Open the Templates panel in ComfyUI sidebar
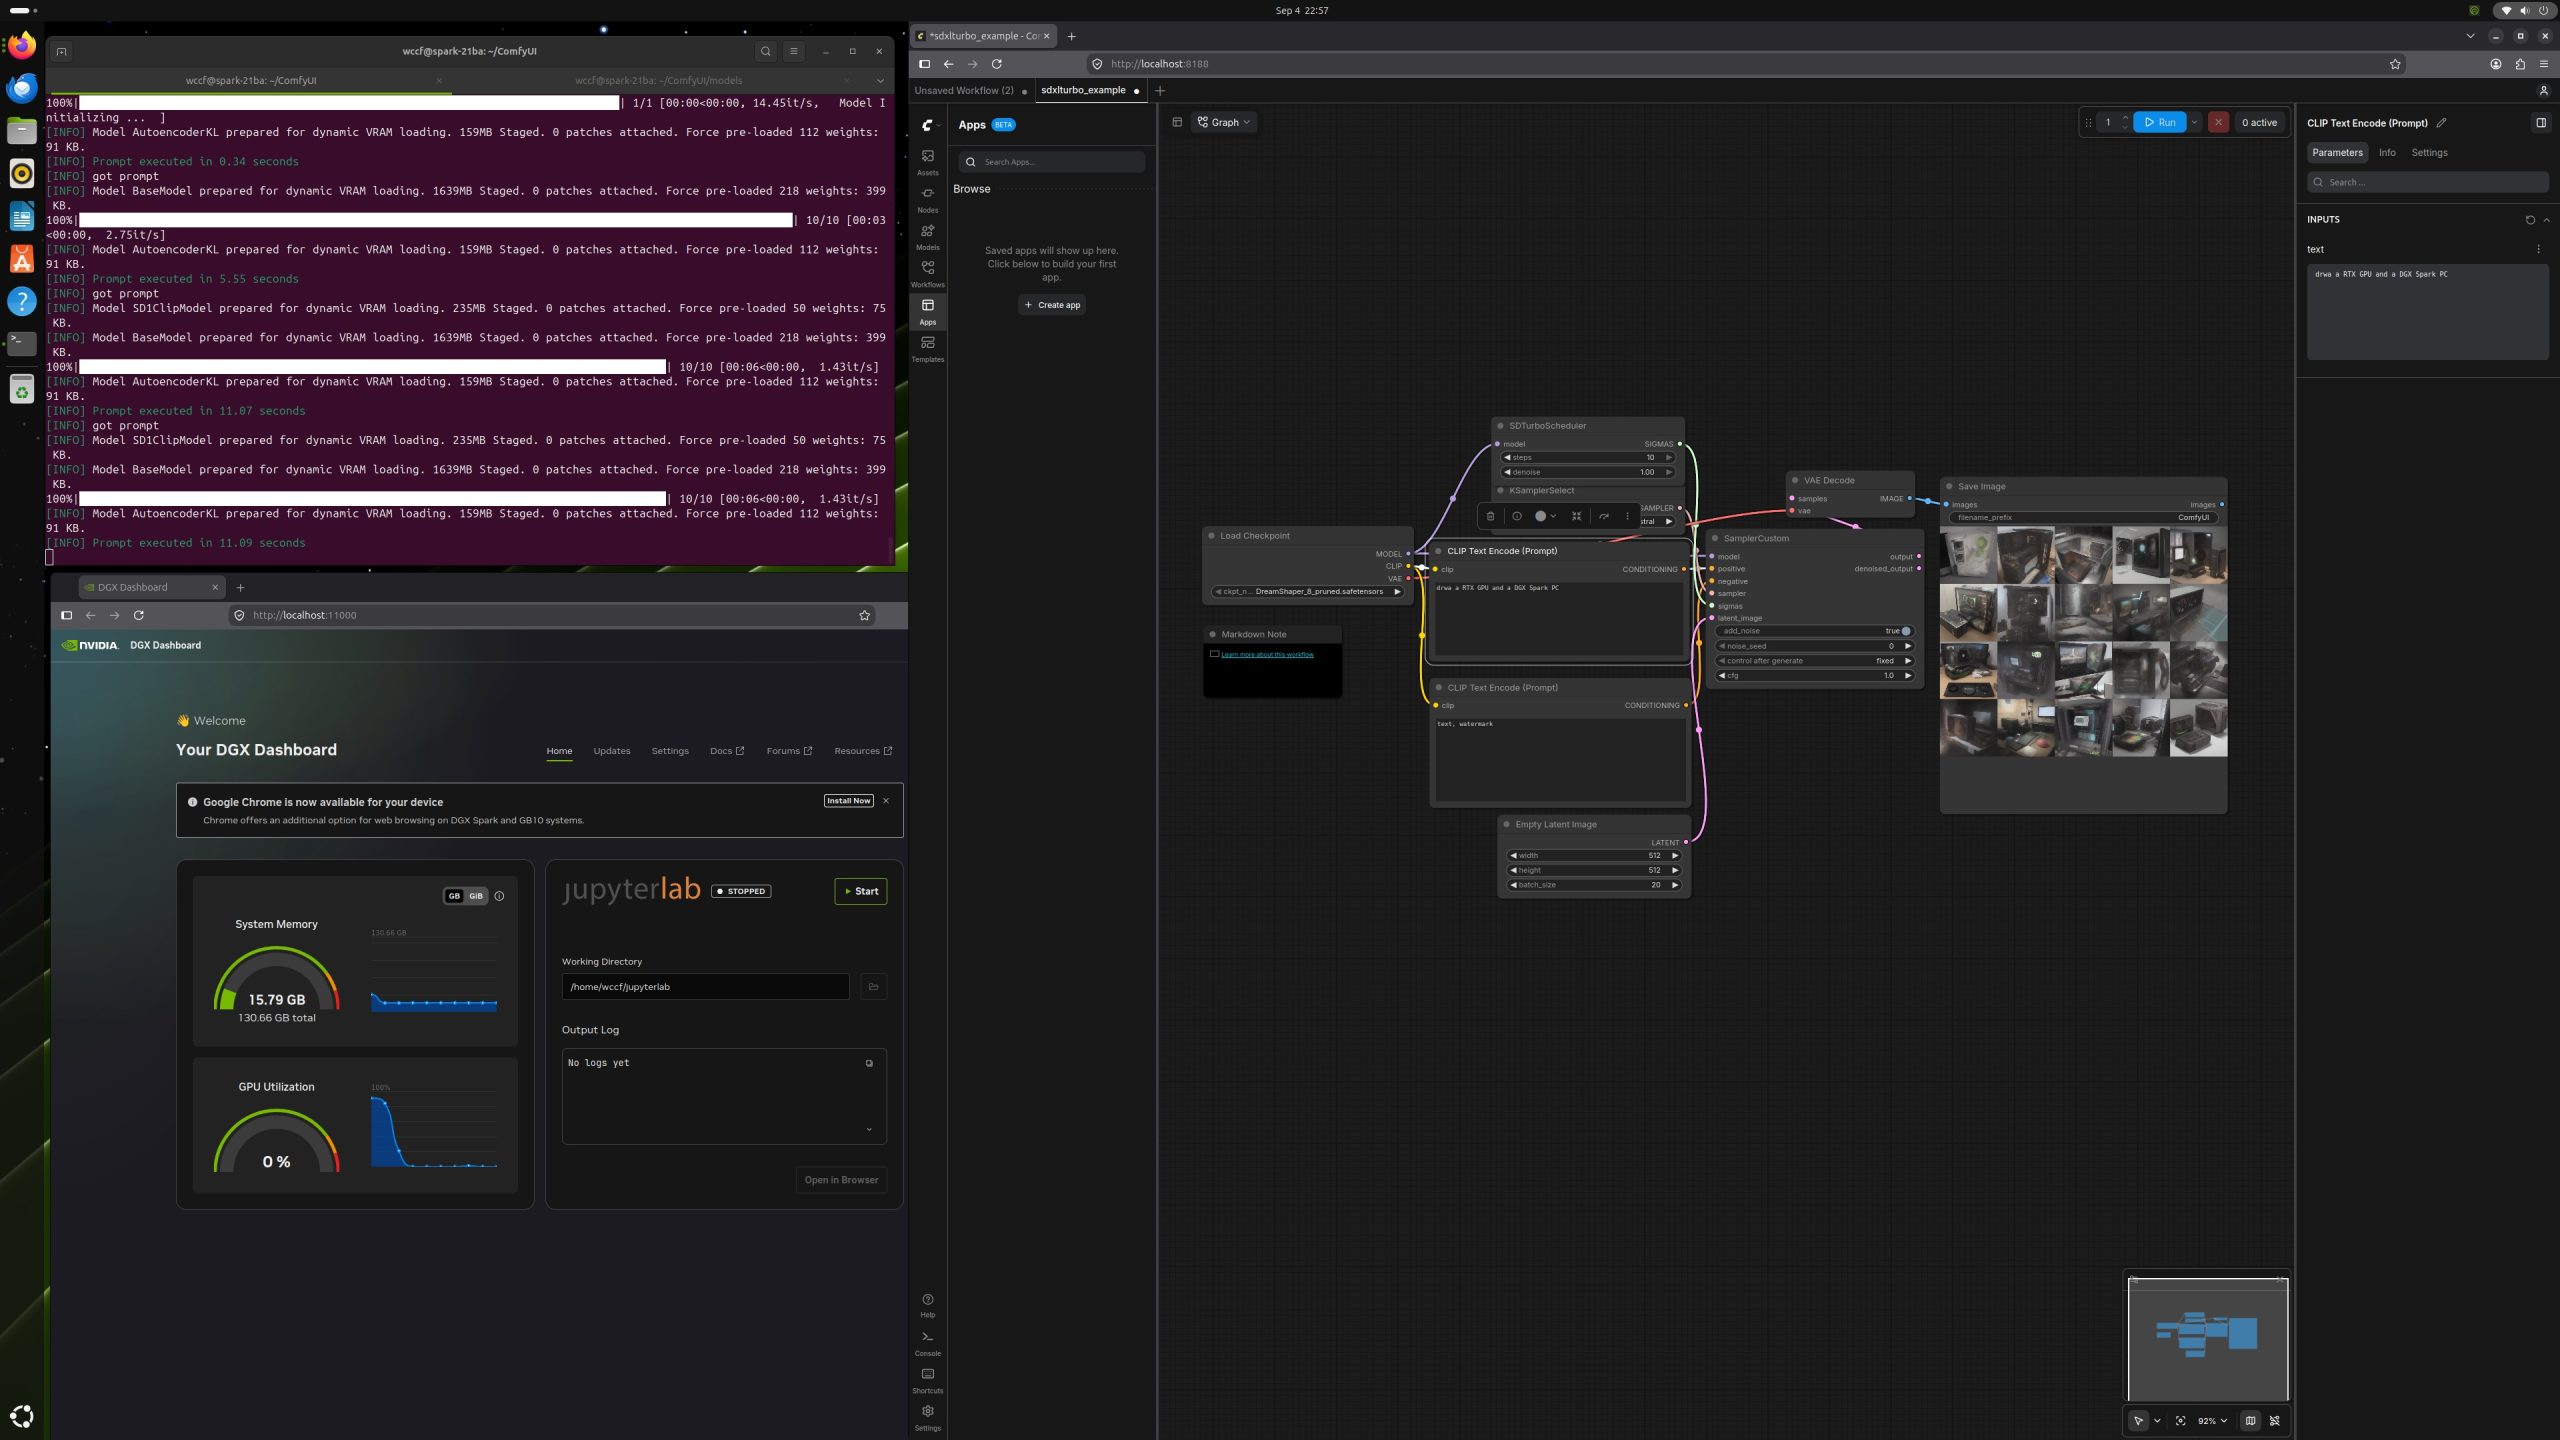 click(928, 348)
